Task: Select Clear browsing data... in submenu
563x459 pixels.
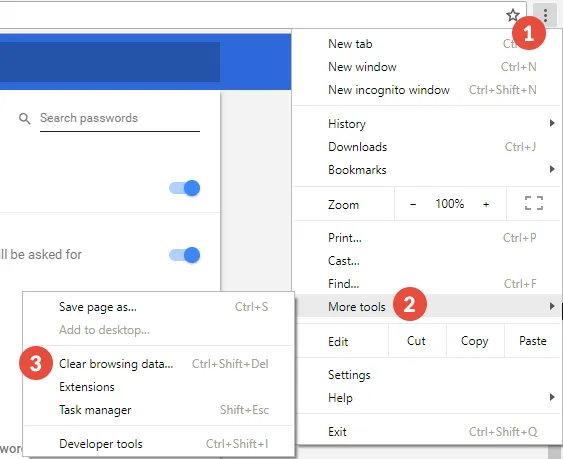Action: tap(158, 364)
